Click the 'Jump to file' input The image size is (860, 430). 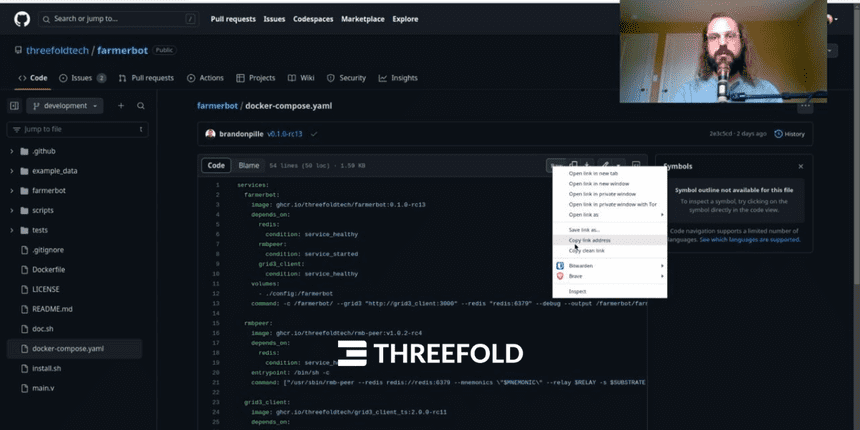click(x=77, y=129)
